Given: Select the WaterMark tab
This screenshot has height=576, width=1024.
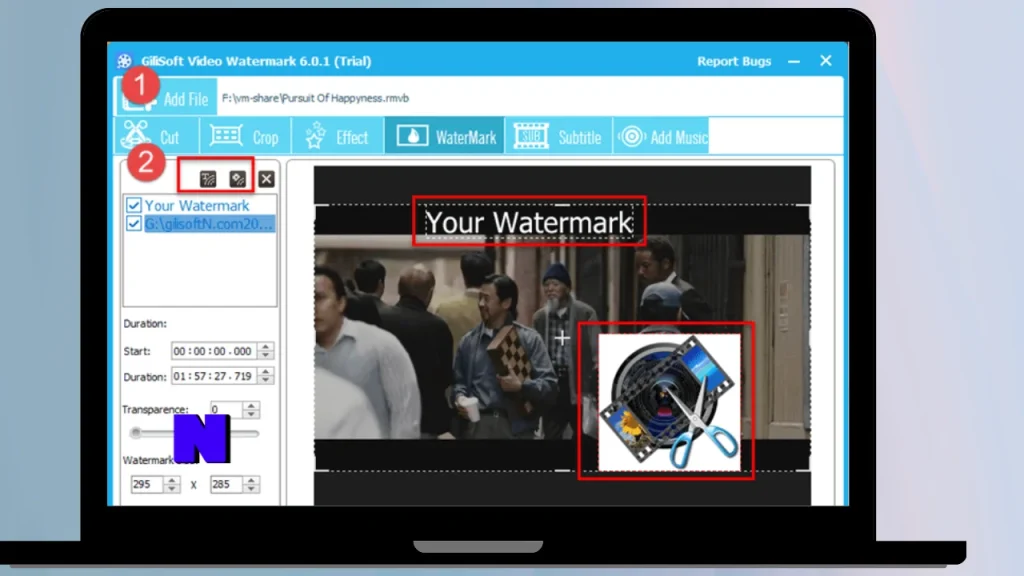Looking at the screenshot, I should tap(444, 136).
